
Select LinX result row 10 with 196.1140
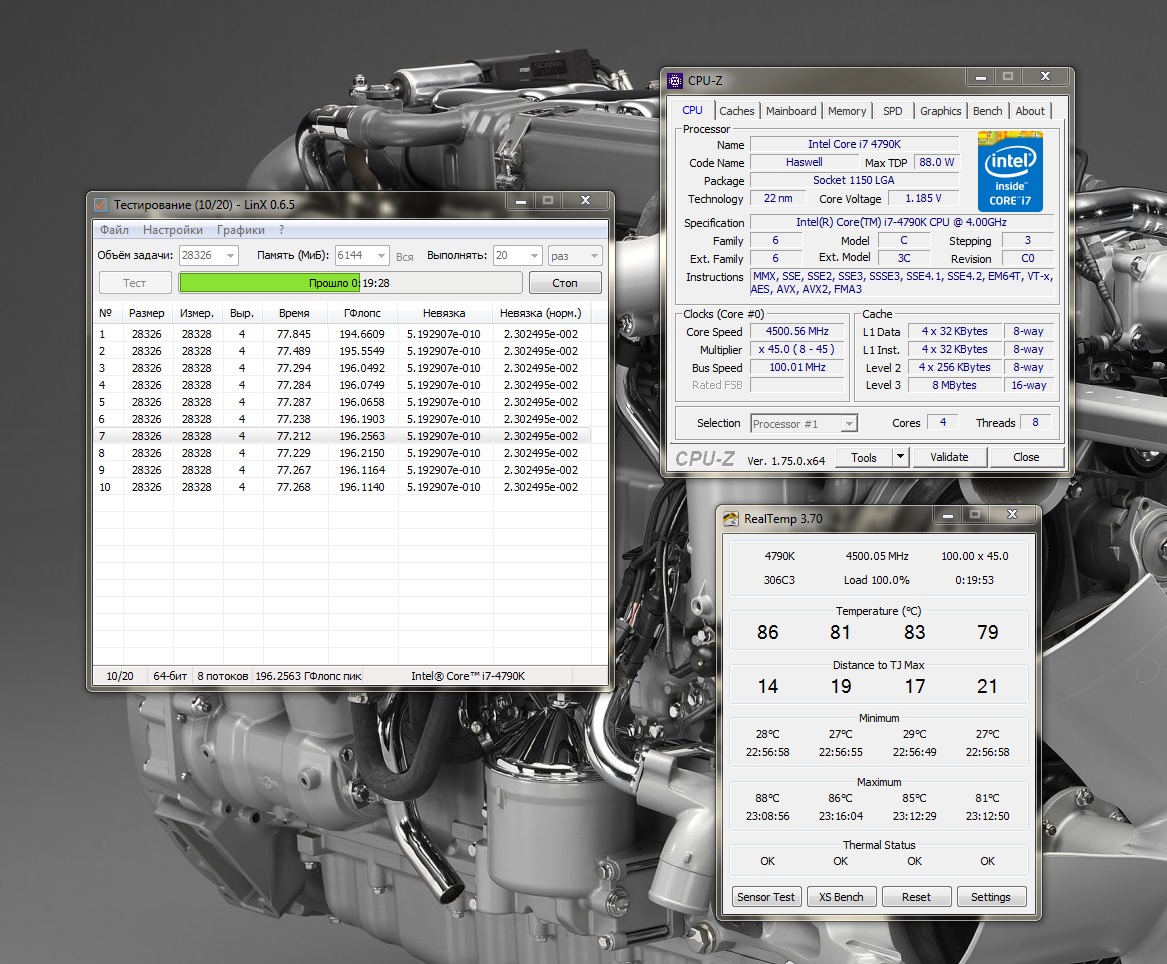(342, 487)
